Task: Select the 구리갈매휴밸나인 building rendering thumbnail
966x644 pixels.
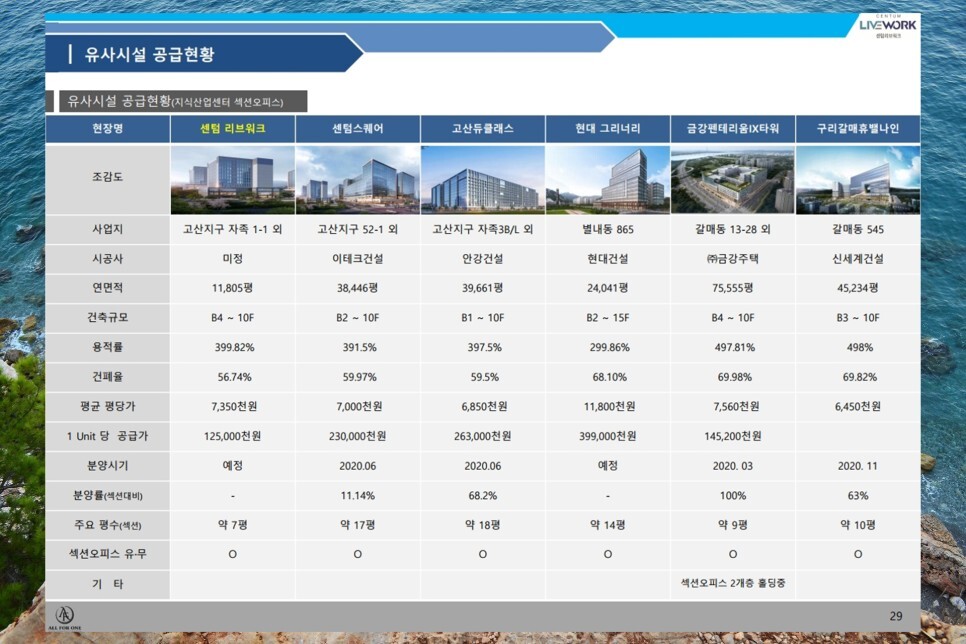Action: point(858,180)
